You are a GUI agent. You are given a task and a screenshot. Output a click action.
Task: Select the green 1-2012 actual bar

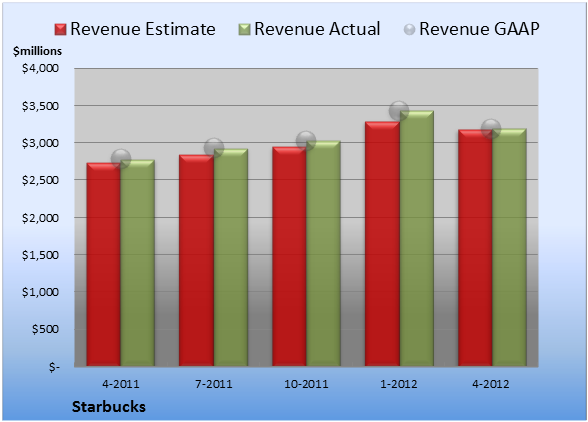coord(417,238)
